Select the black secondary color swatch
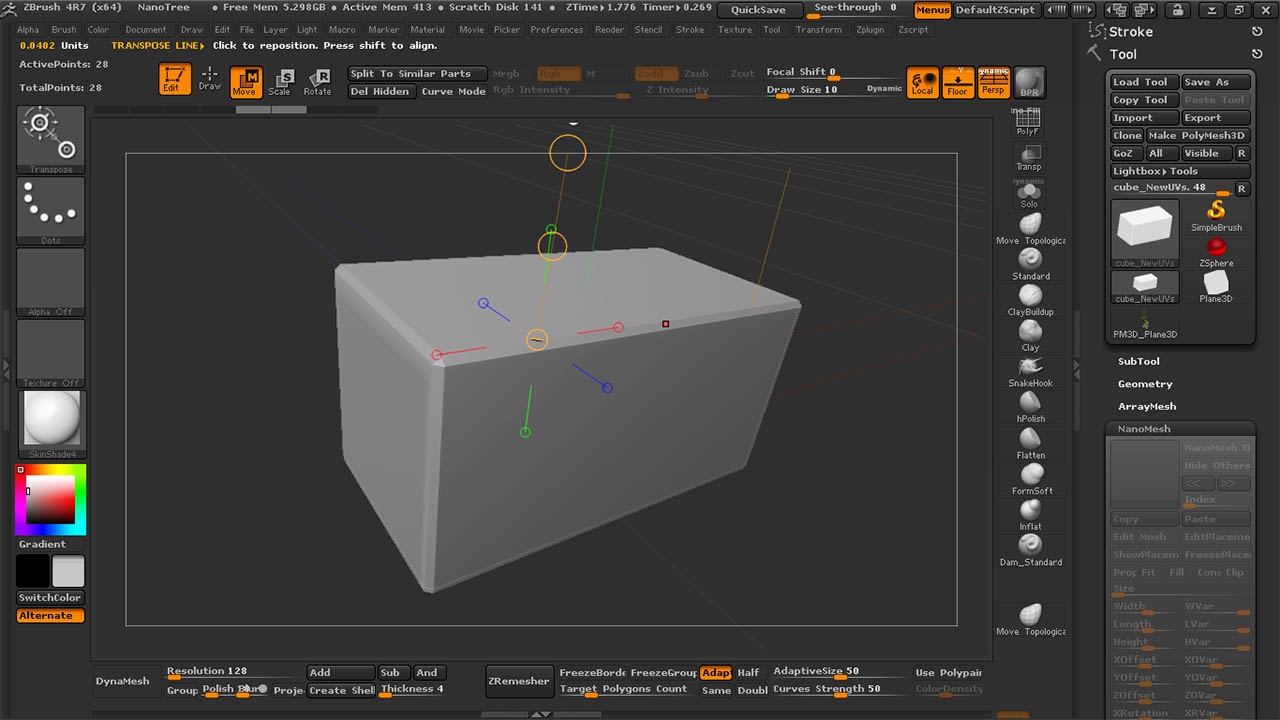This screenshot has width=1280, height=720. click(33, 572)
